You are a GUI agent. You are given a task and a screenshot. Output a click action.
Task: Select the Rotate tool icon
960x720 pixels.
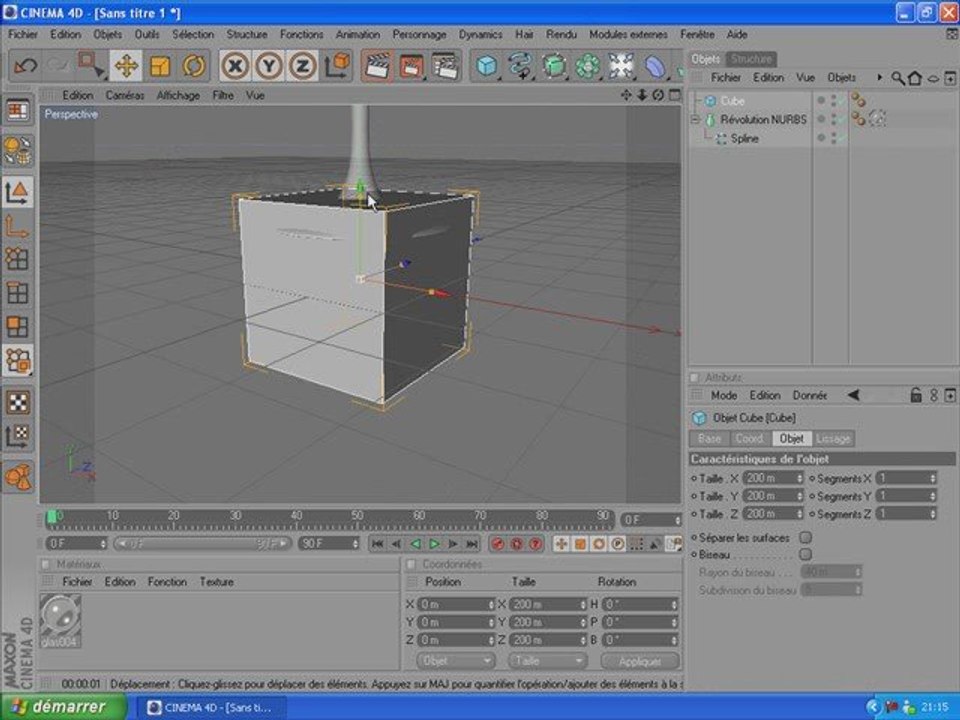194,66
